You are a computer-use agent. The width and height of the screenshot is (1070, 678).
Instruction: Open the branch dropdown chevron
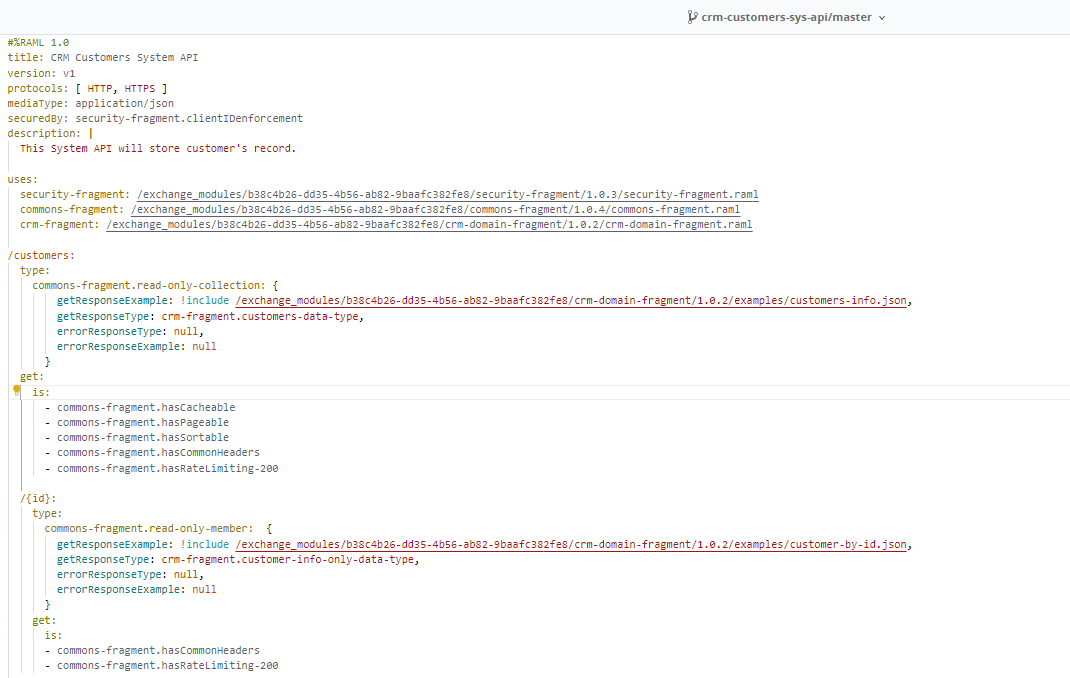click(x=882, y=18)
